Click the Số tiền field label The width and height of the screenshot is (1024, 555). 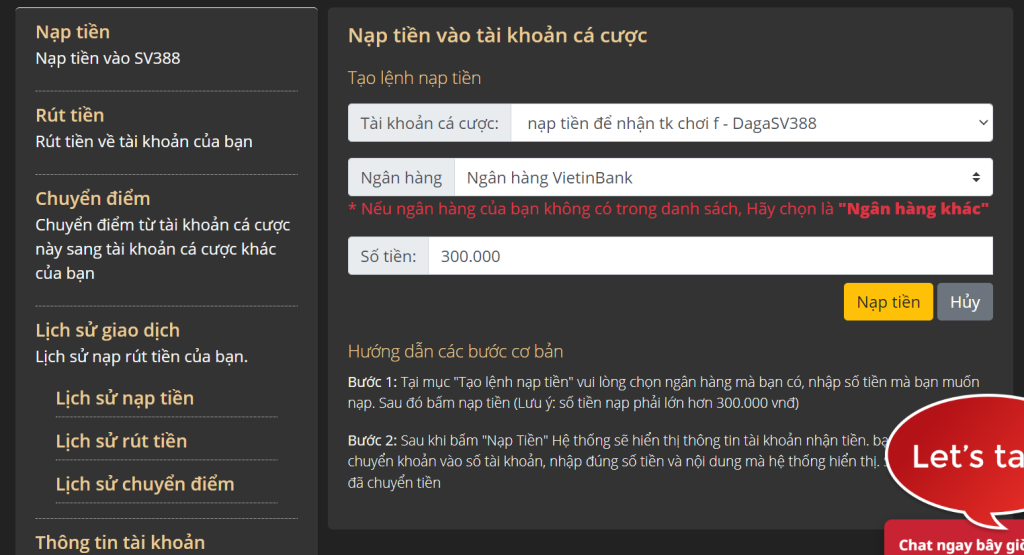(x=388, y=256)
